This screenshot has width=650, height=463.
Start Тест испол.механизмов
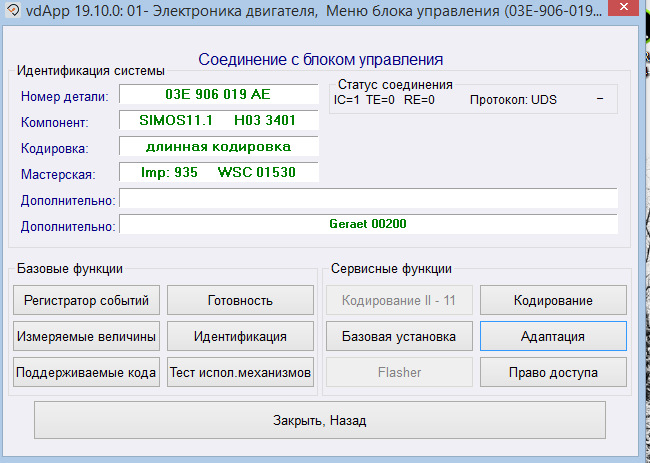coord(240,372)
